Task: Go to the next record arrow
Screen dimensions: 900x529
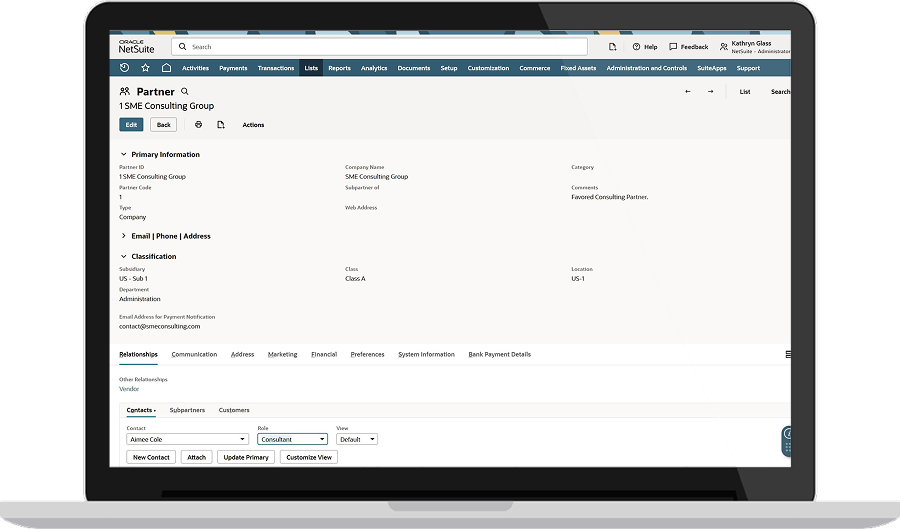Action: click(710, 91)
